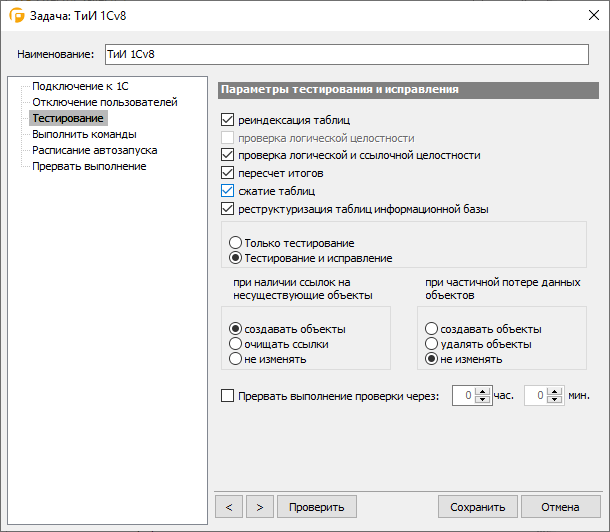Select Тестирование и исправление radio button

pos(235,258)
